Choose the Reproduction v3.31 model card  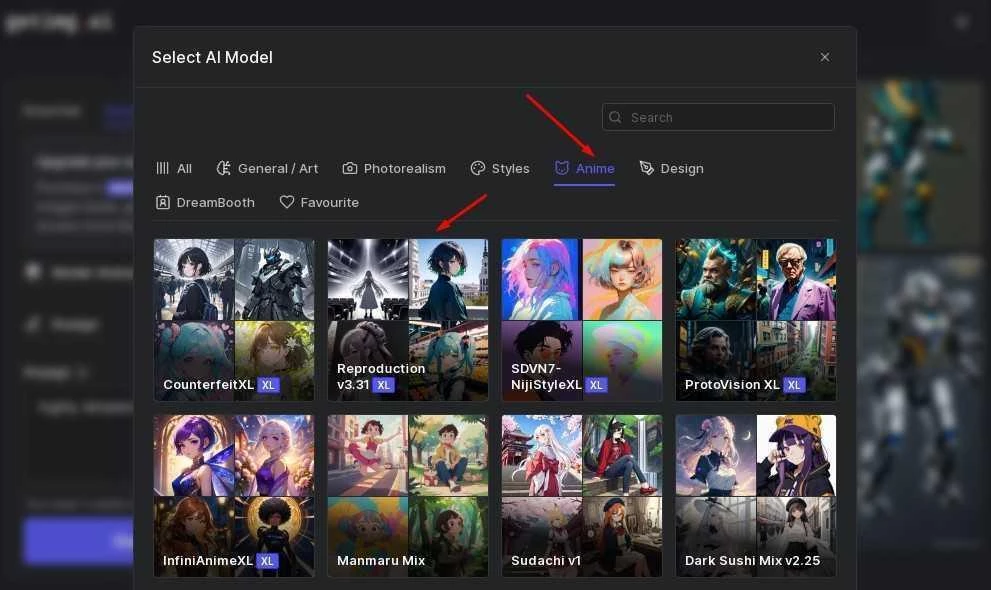(x=408, y=320)
